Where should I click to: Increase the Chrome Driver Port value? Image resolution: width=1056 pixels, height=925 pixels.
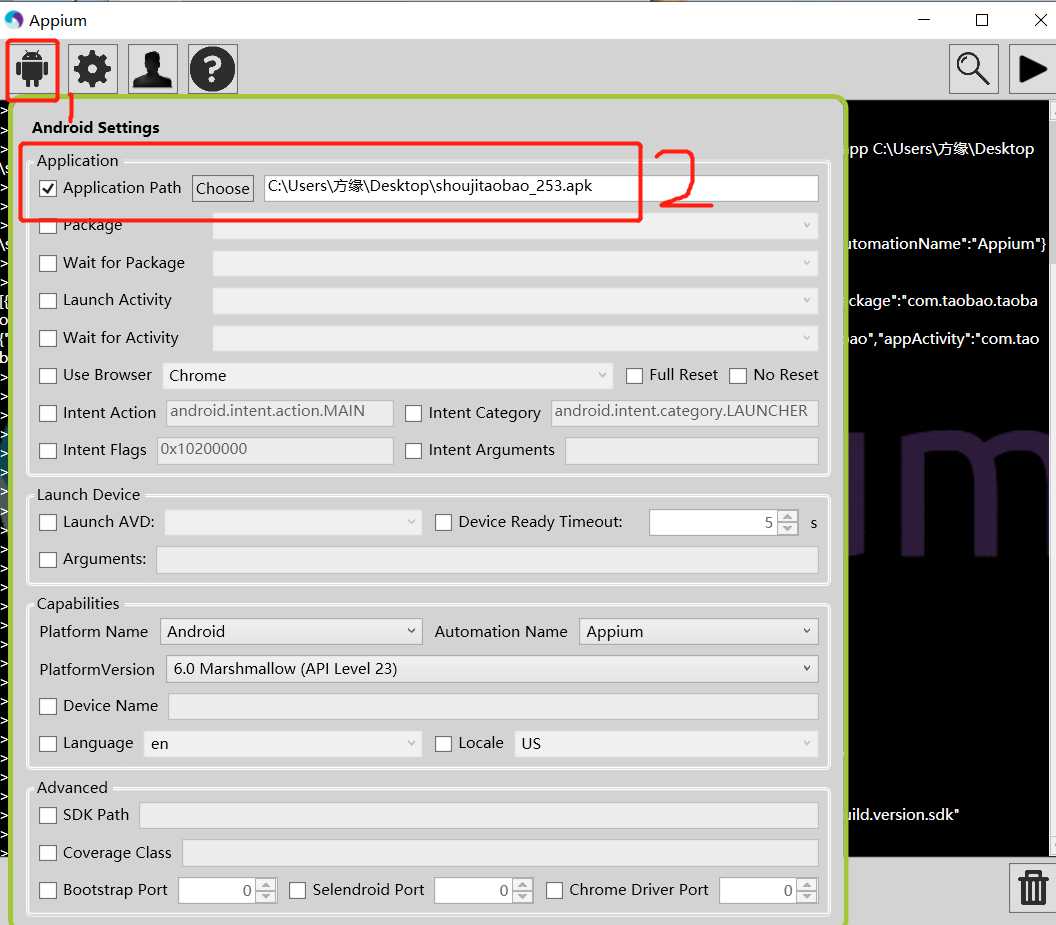pos(807,884)
